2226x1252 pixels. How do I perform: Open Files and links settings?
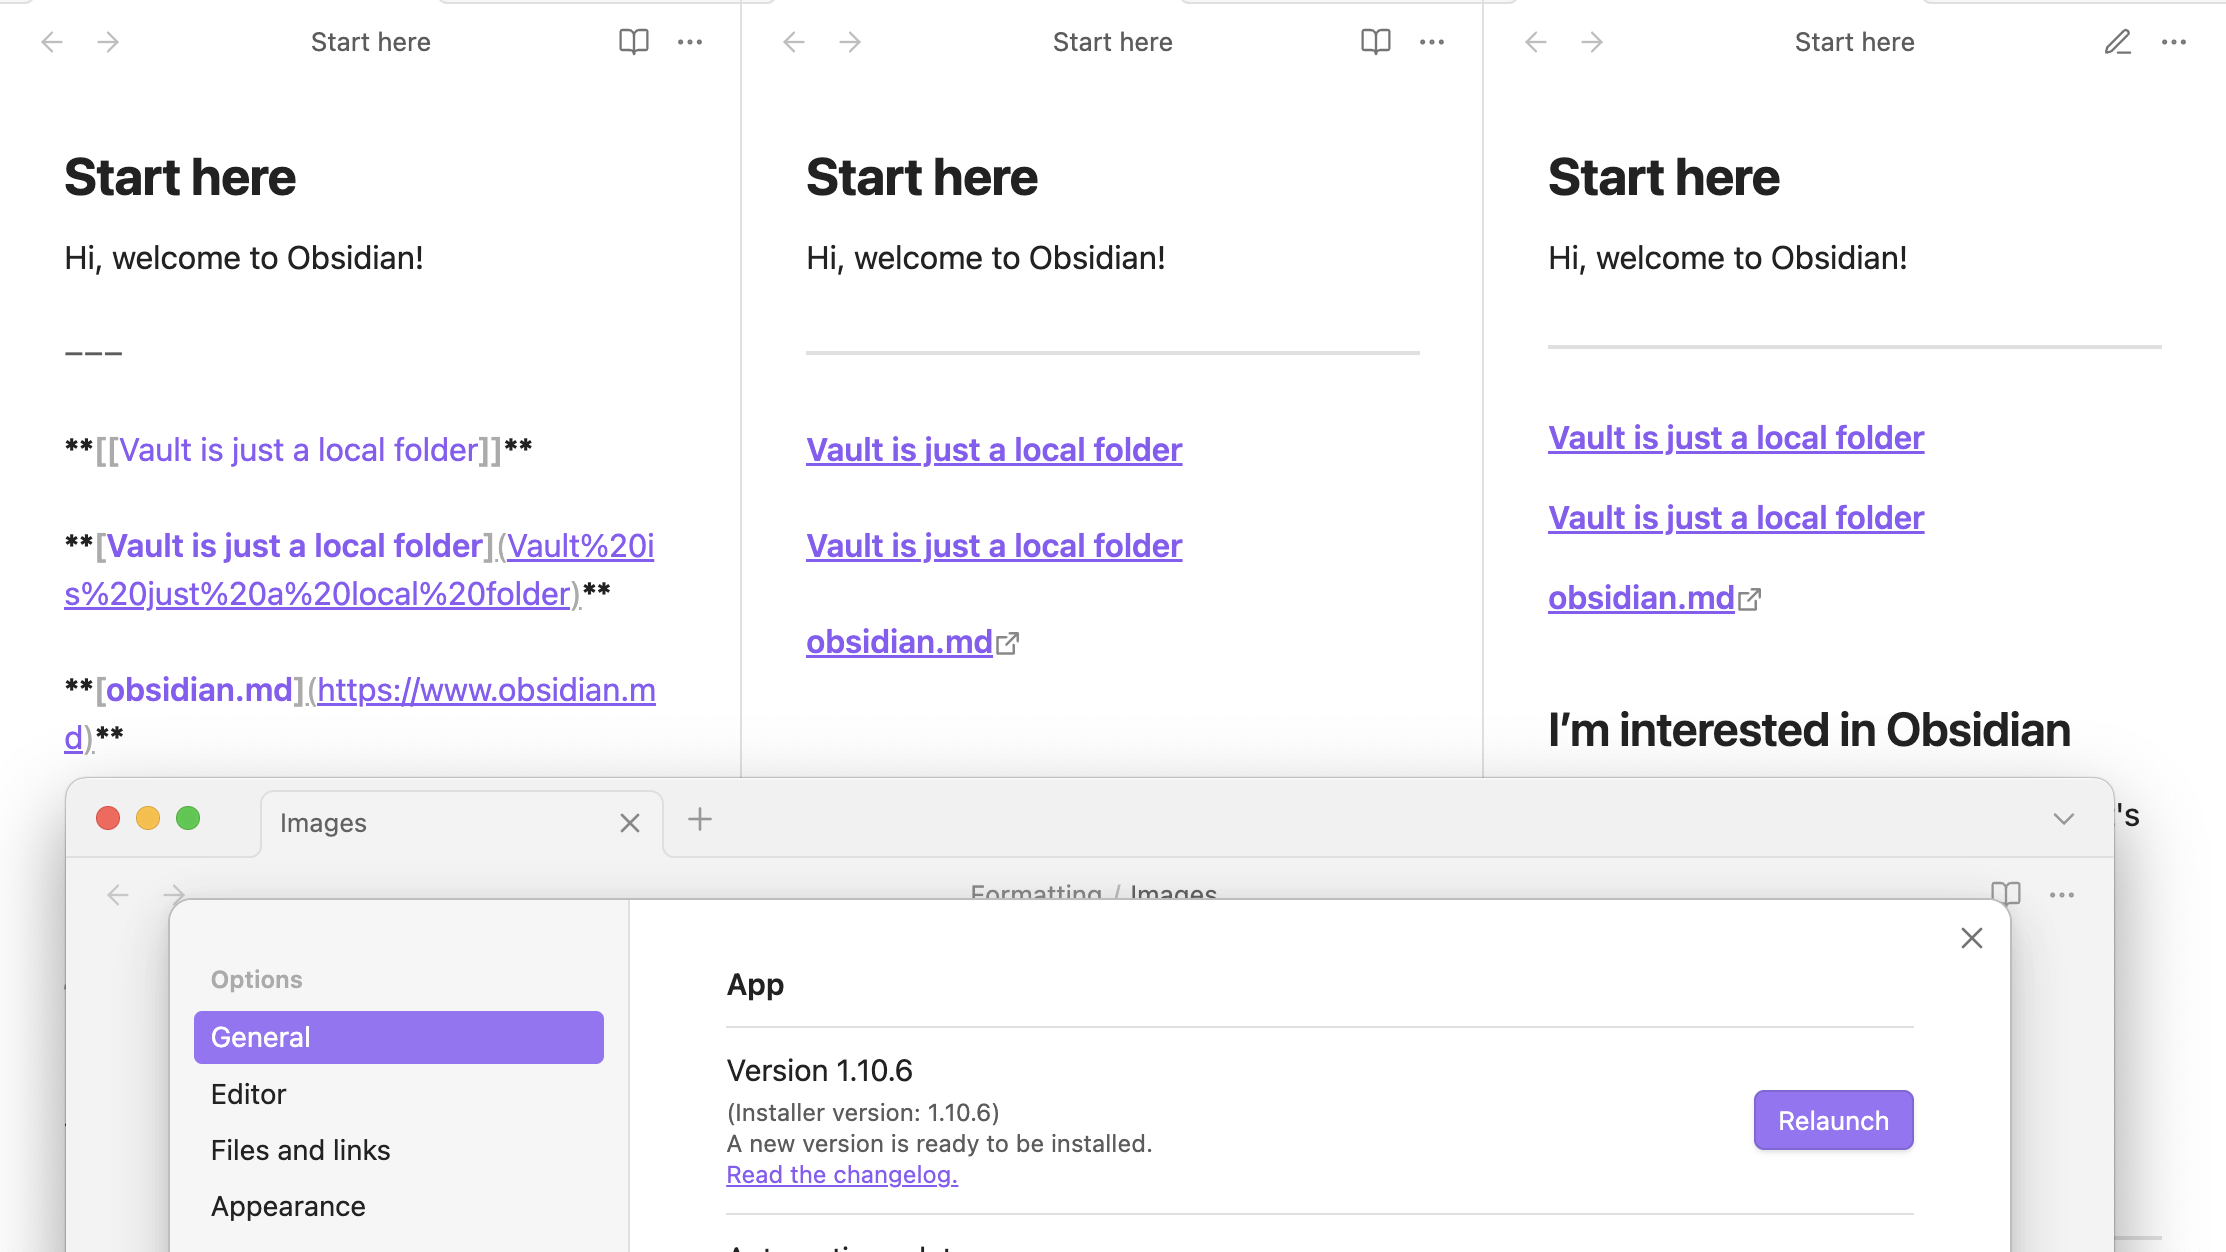tap(300, 1150)
